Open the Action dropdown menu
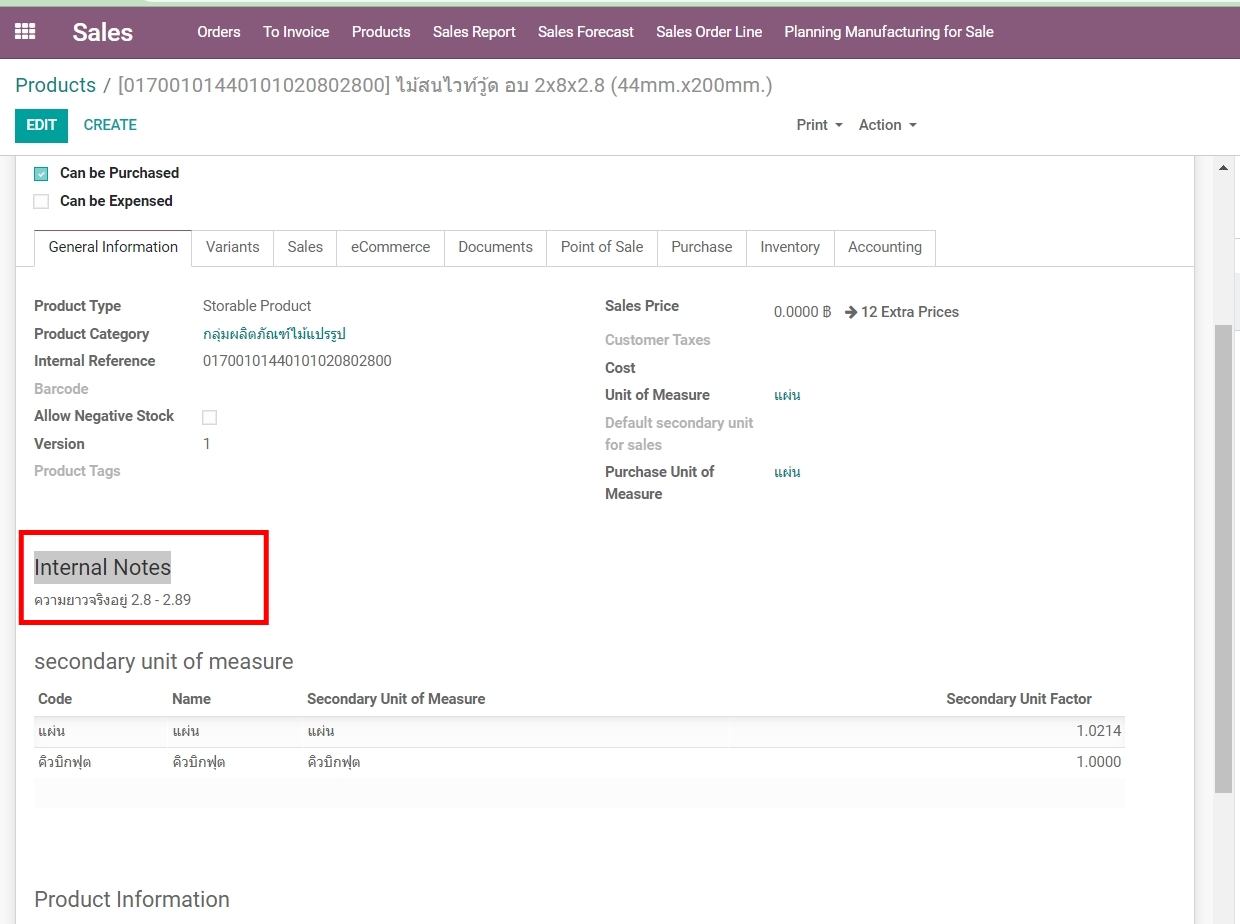The height and width of the screenshot is (924, 1240). coord(887,125)
